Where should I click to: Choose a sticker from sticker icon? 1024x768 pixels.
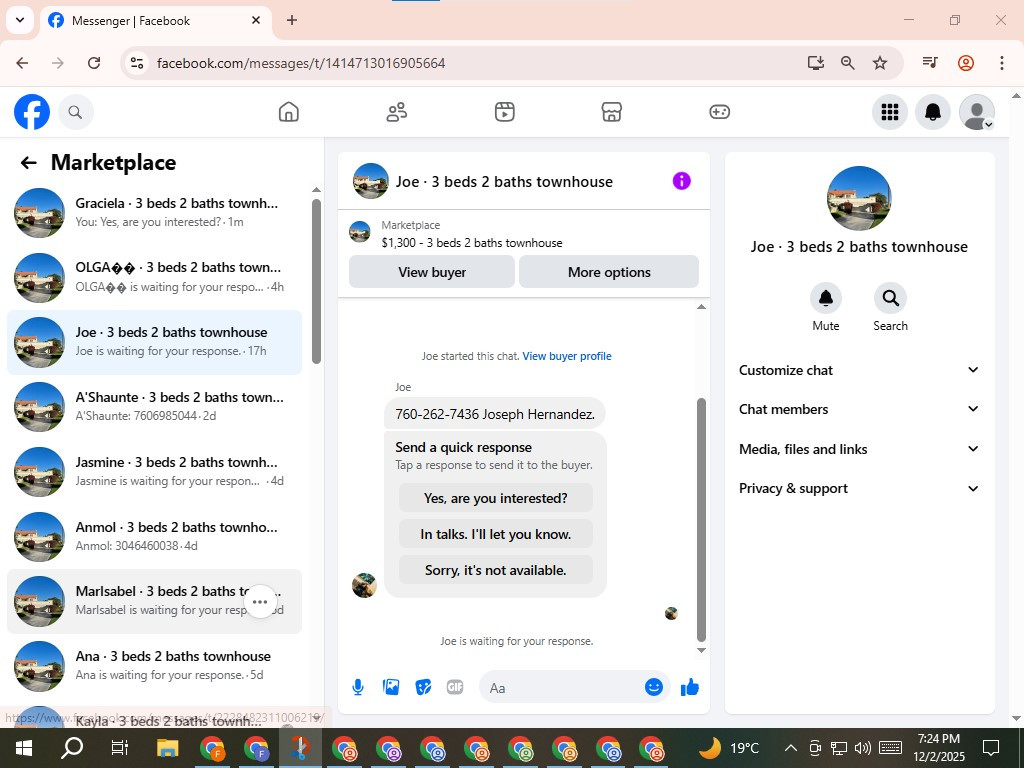[423, 687]
